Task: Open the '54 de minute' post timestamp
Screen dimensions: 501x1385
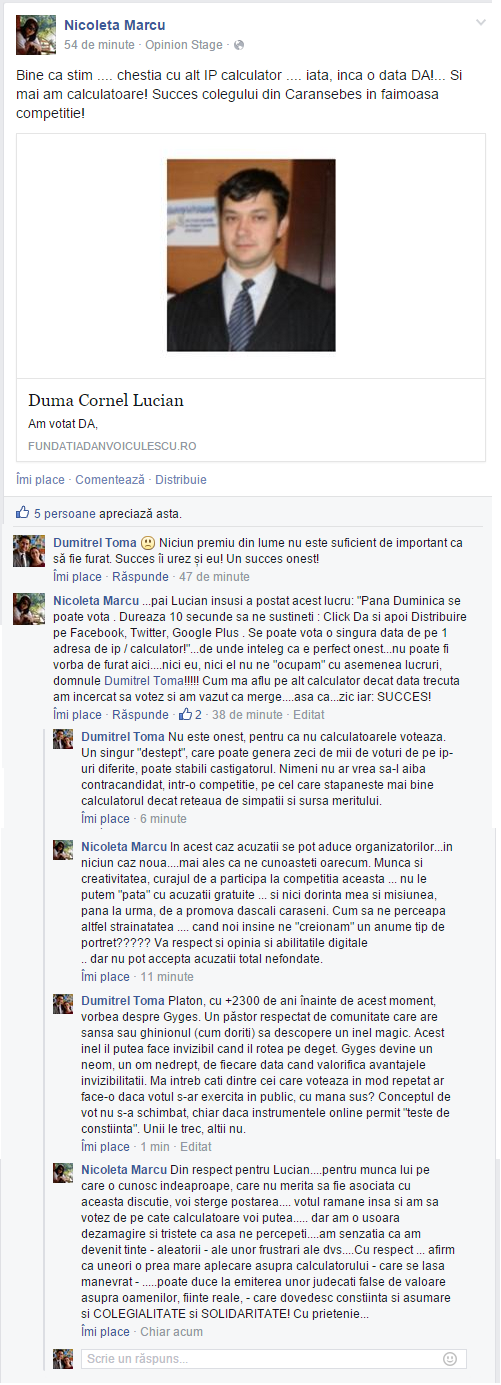Action: (x=99, y=45)
